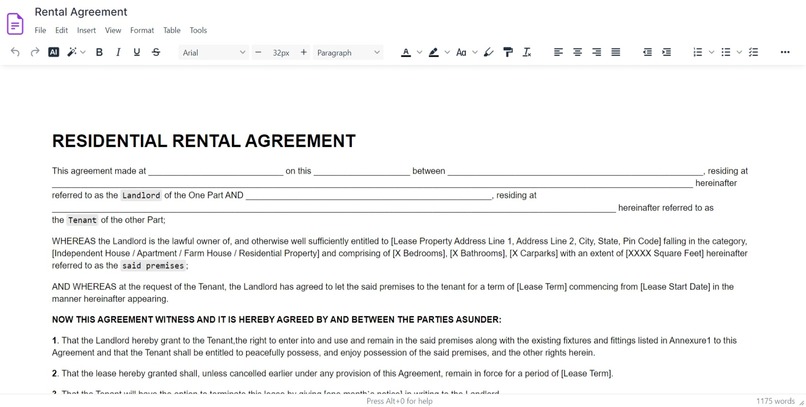Open the View menu
Image resolution: width=806 pixels, height=407 pixels.
pos(113,30)
